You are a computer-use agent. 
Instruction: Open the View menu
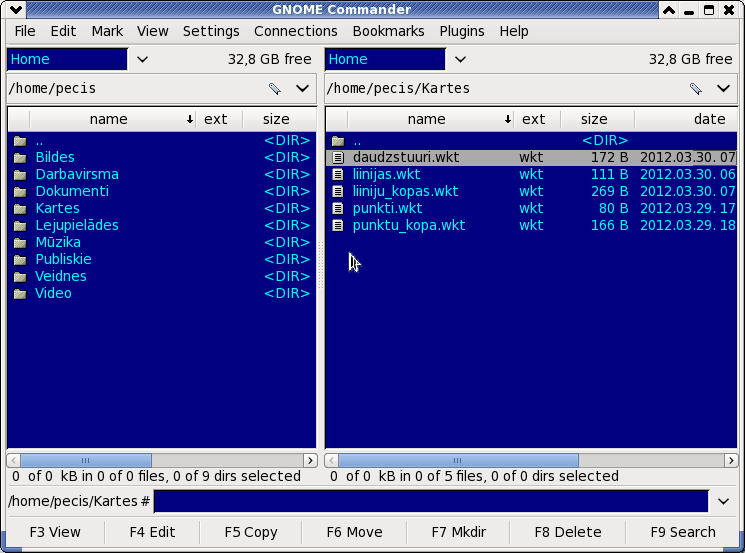(153, 31)
